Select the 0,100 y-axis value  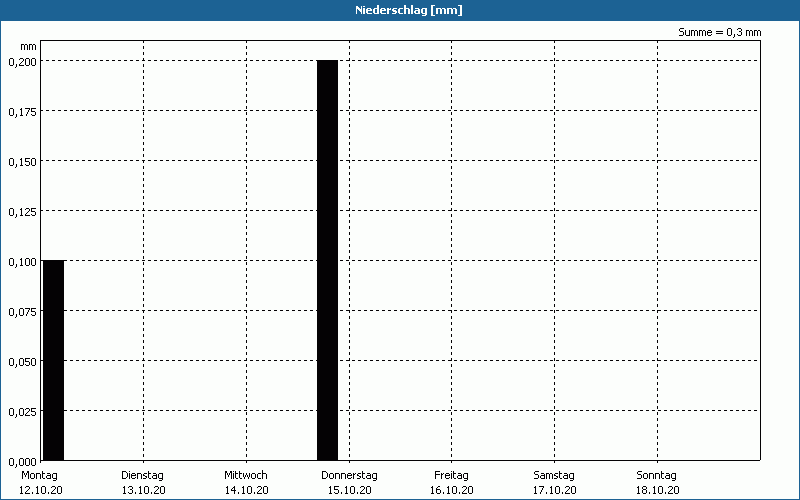click(22, 261)
